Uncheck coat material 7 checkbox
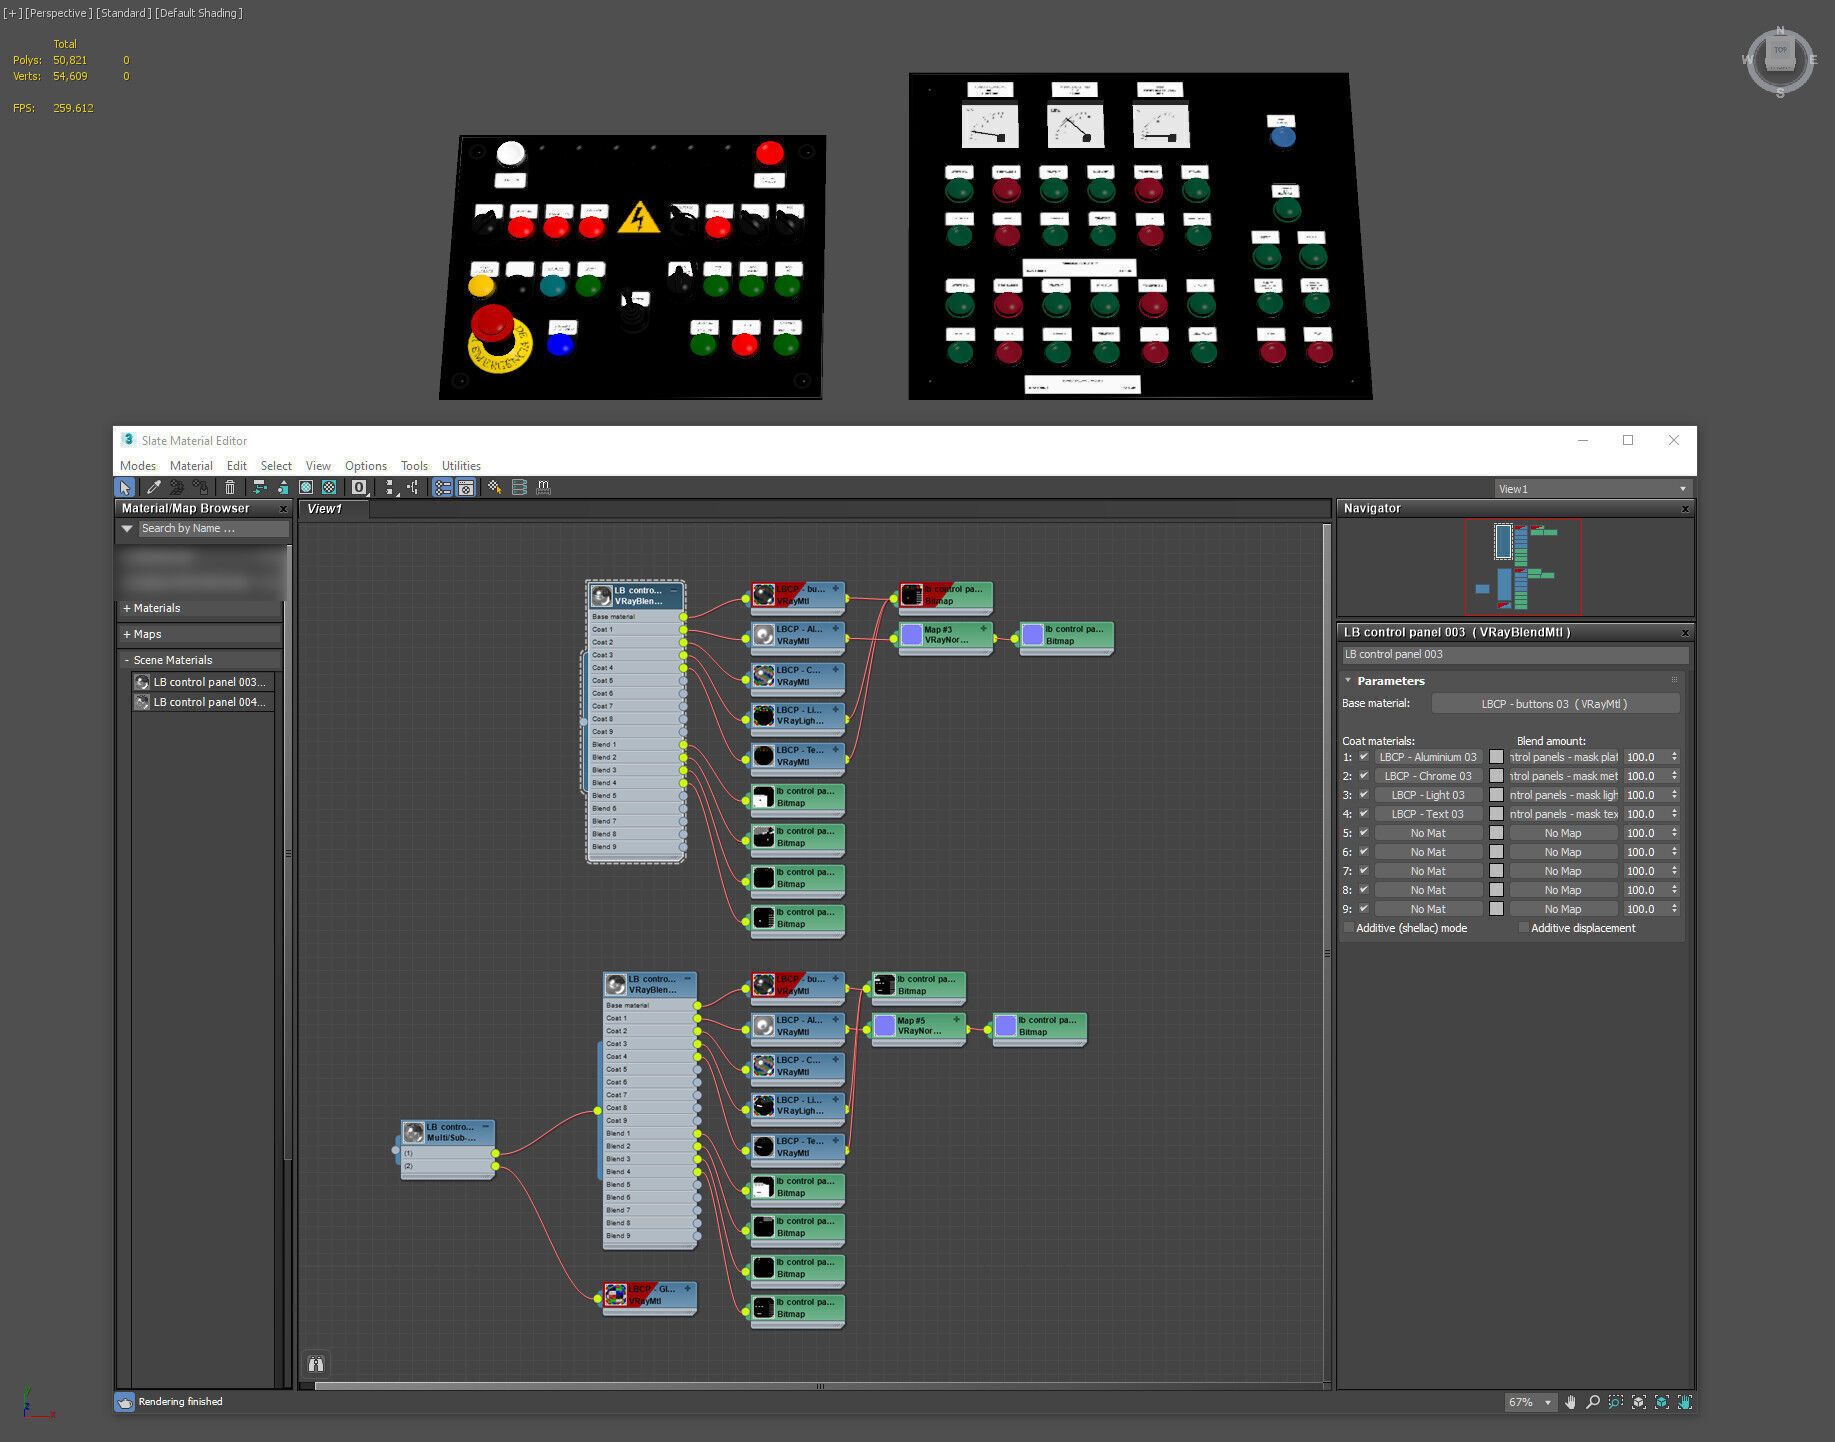The width and height of the screenshot is (1835, 1442). click(1363, 871)
